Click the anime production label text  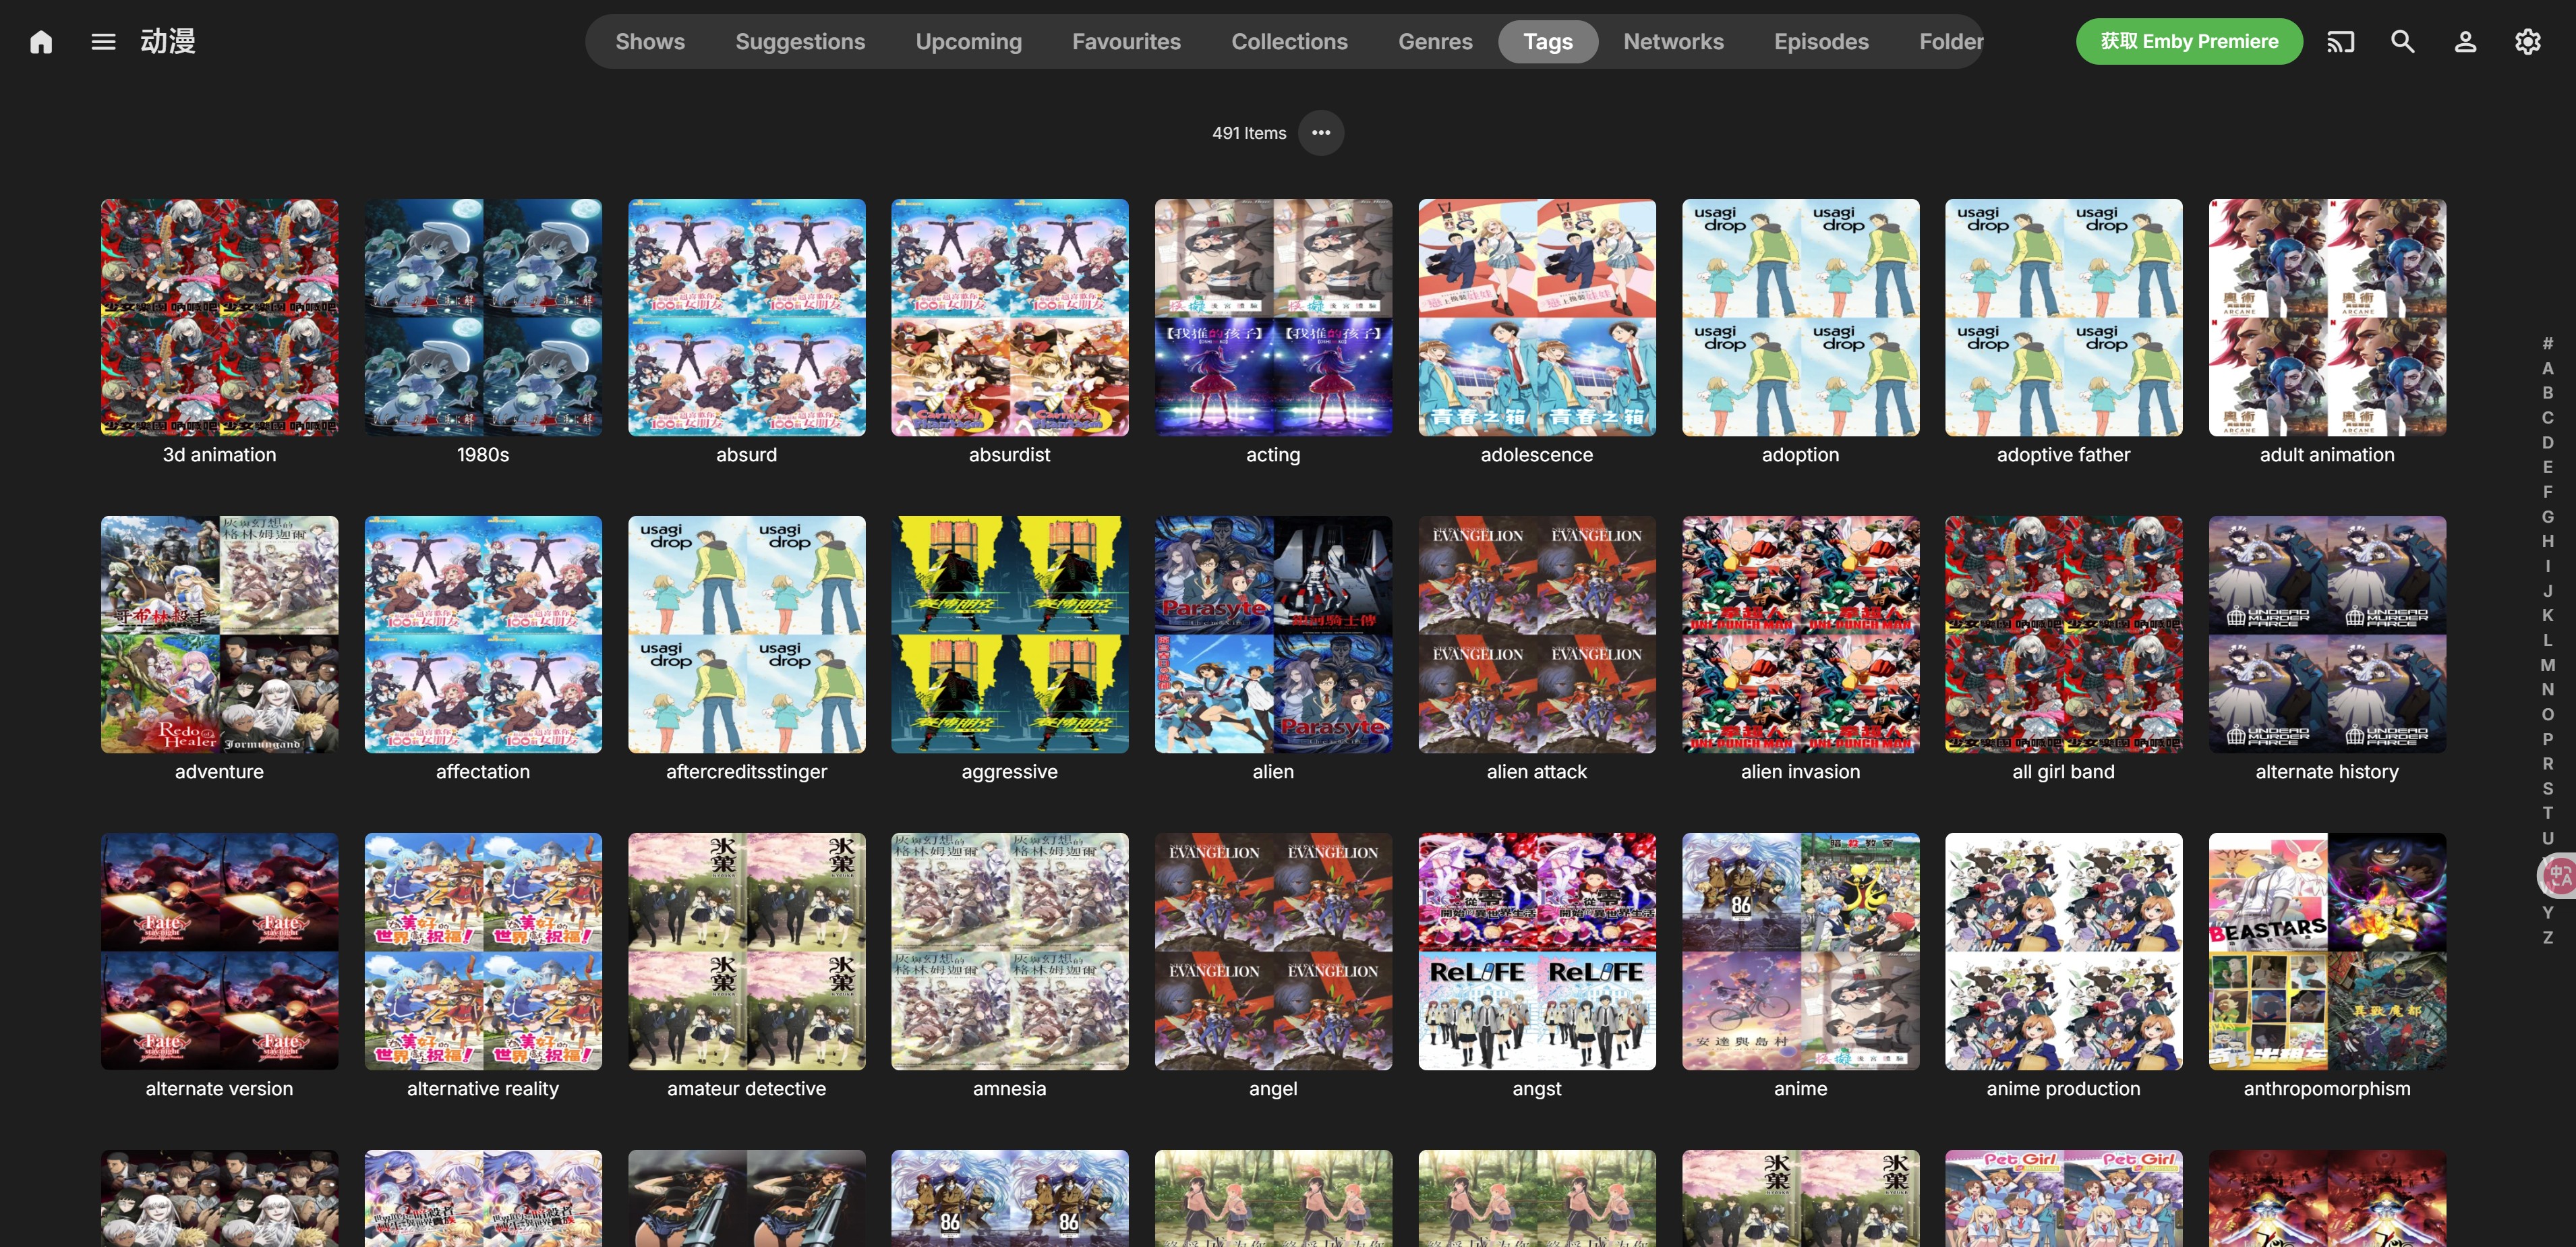2063,1089
